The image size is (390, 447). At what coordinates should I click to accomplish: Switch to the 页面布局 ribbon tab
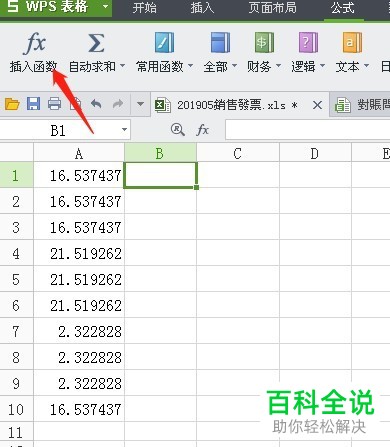pos(272,8)
